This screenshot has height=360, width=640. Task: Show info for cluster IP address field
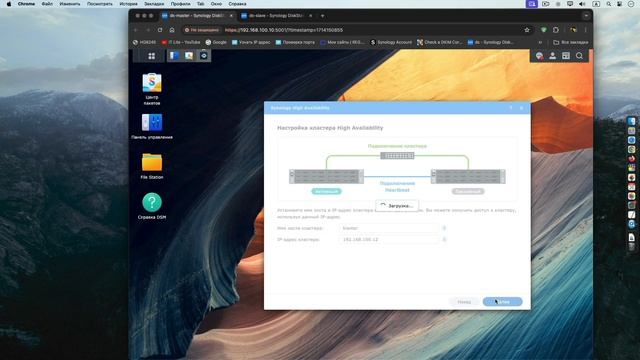tap(444, 240)
